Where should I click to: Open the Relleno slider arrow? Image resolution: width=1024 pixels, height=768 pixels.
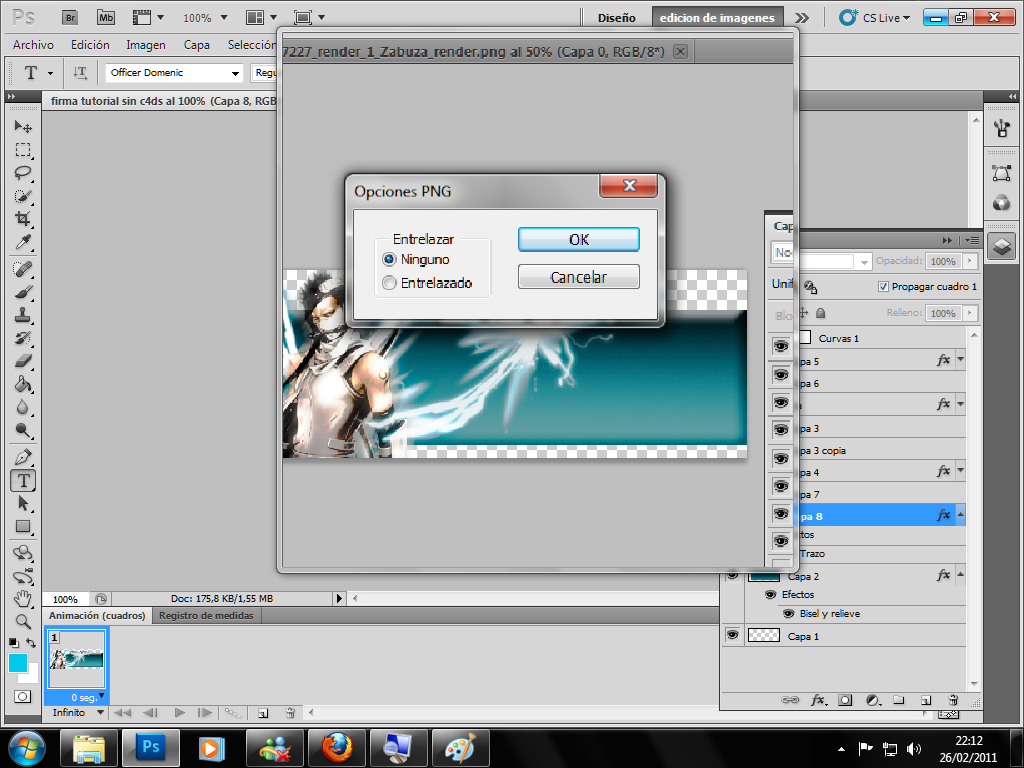pyautogui.click(x=970, y=313)
